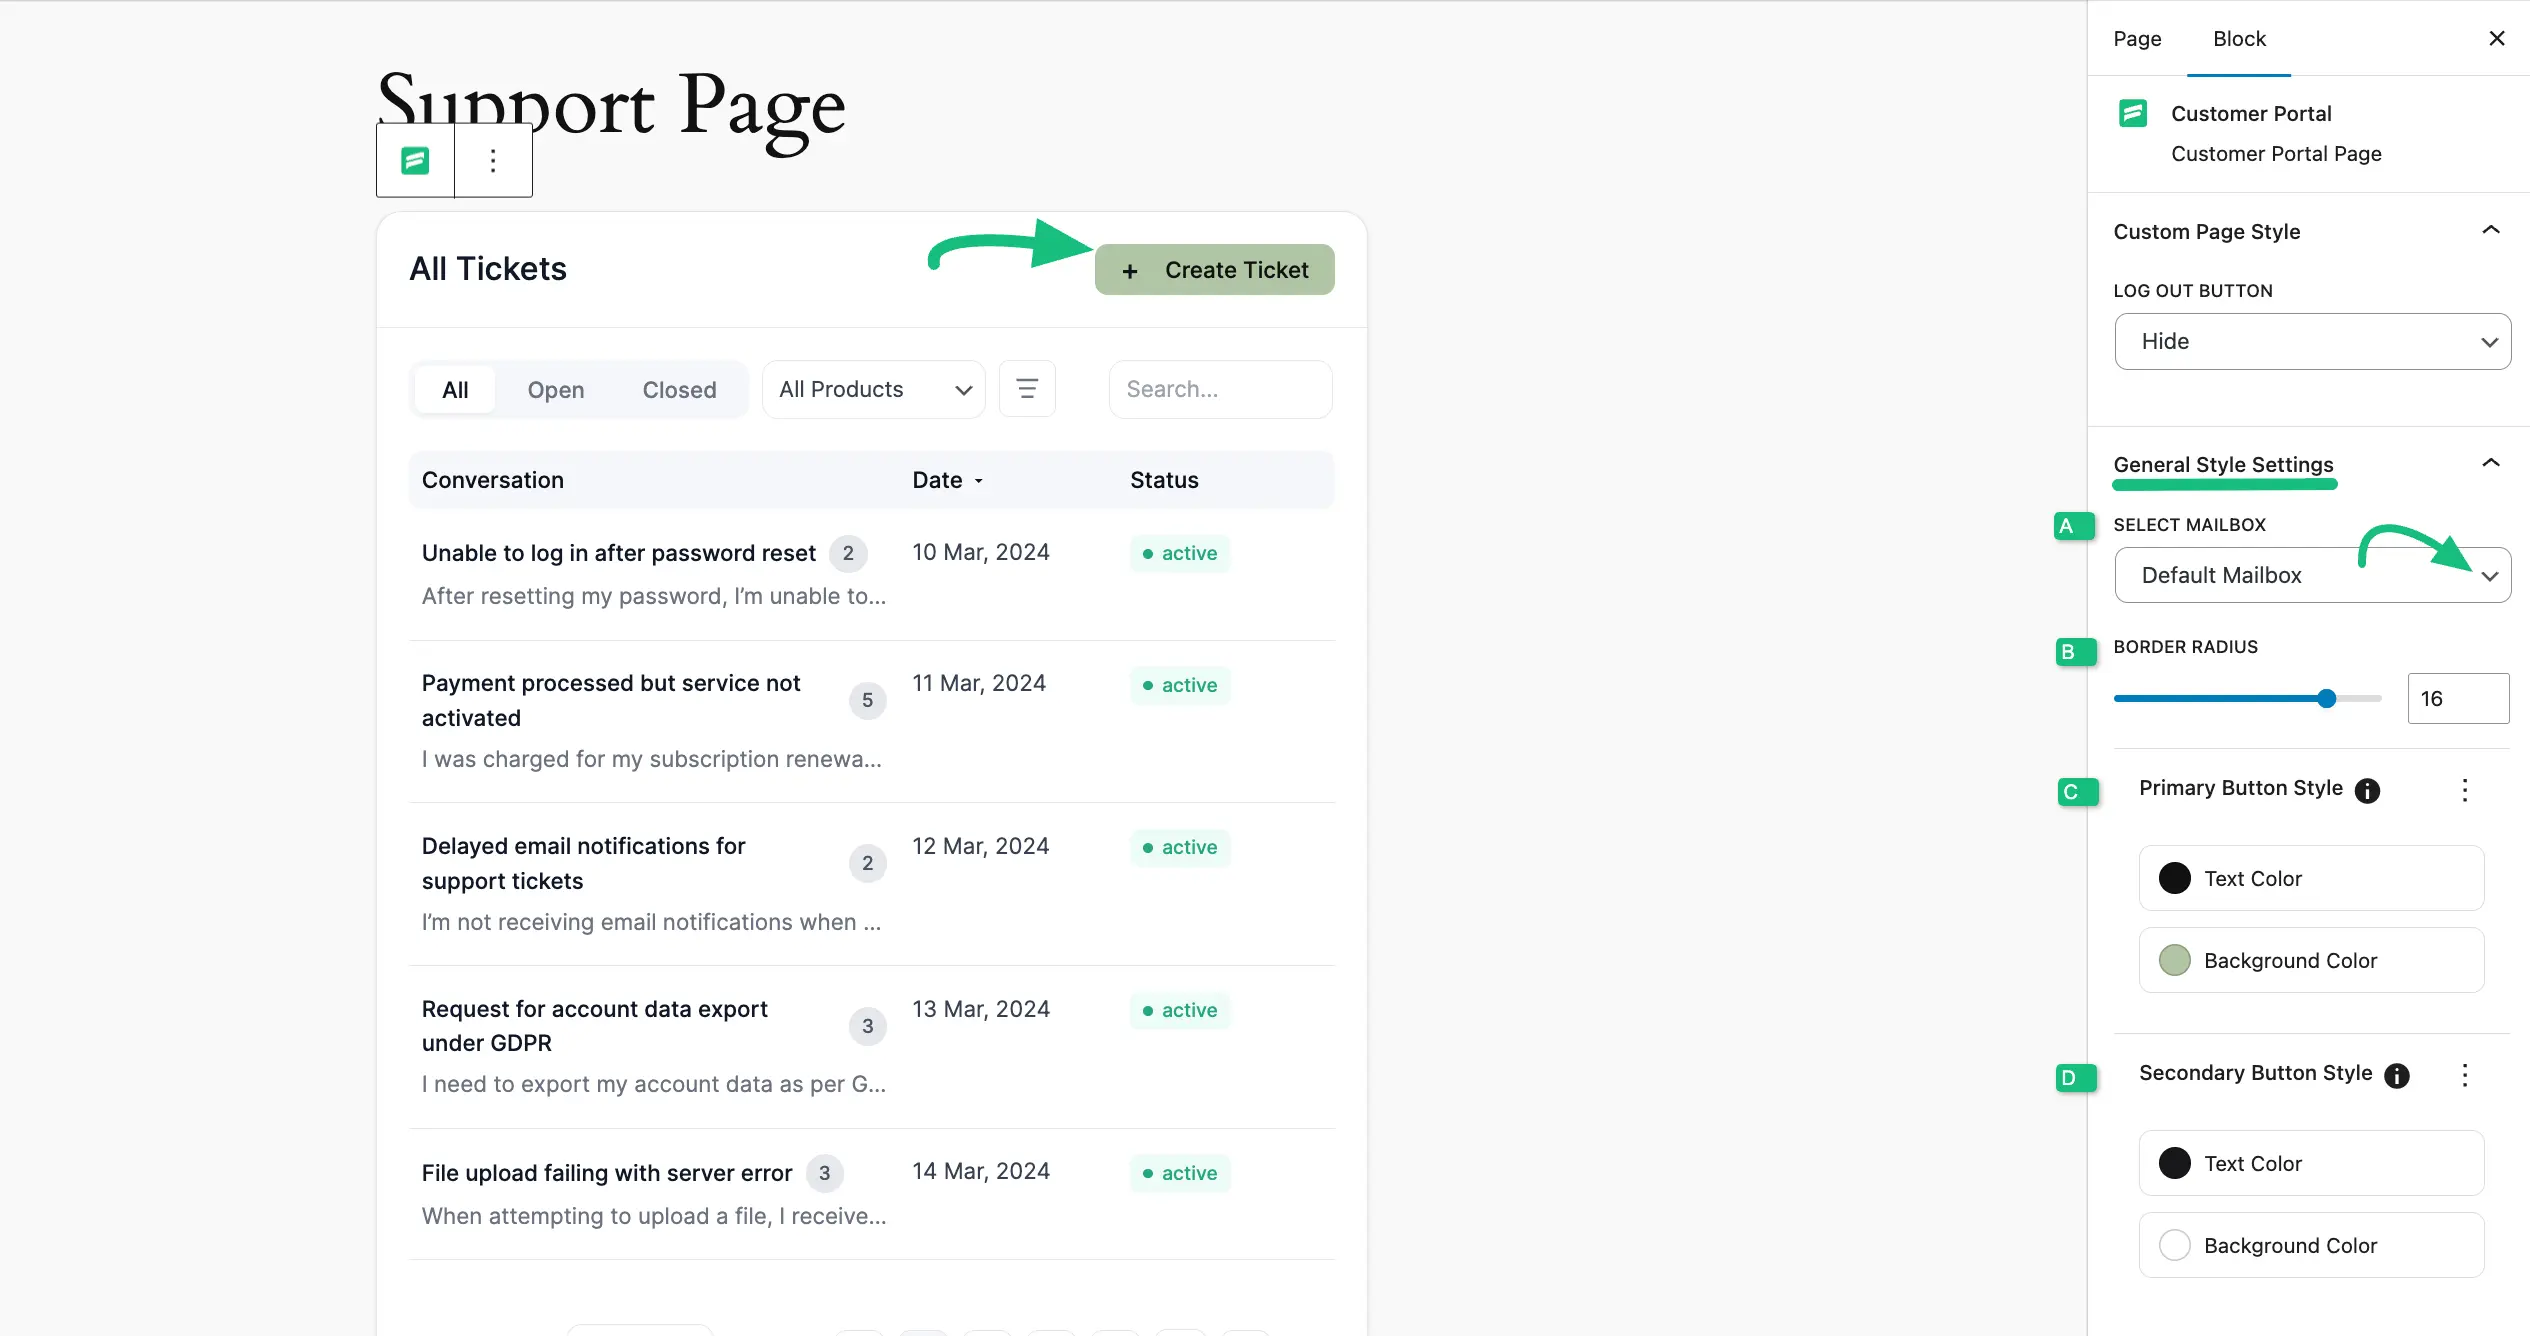Click the Create Ticket button
This screenshot has height=1336, width=2530.
(1214, 270)
